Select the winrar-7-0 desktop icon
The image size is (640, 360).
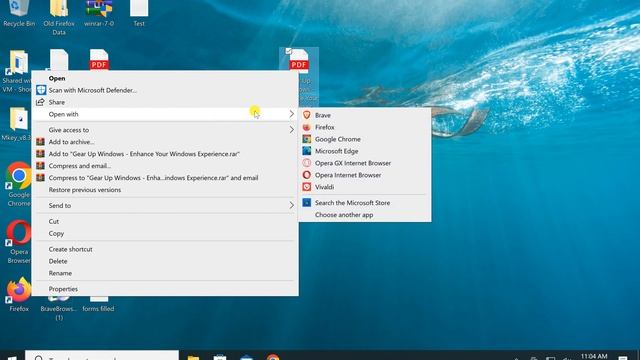[x=99, y=13]
